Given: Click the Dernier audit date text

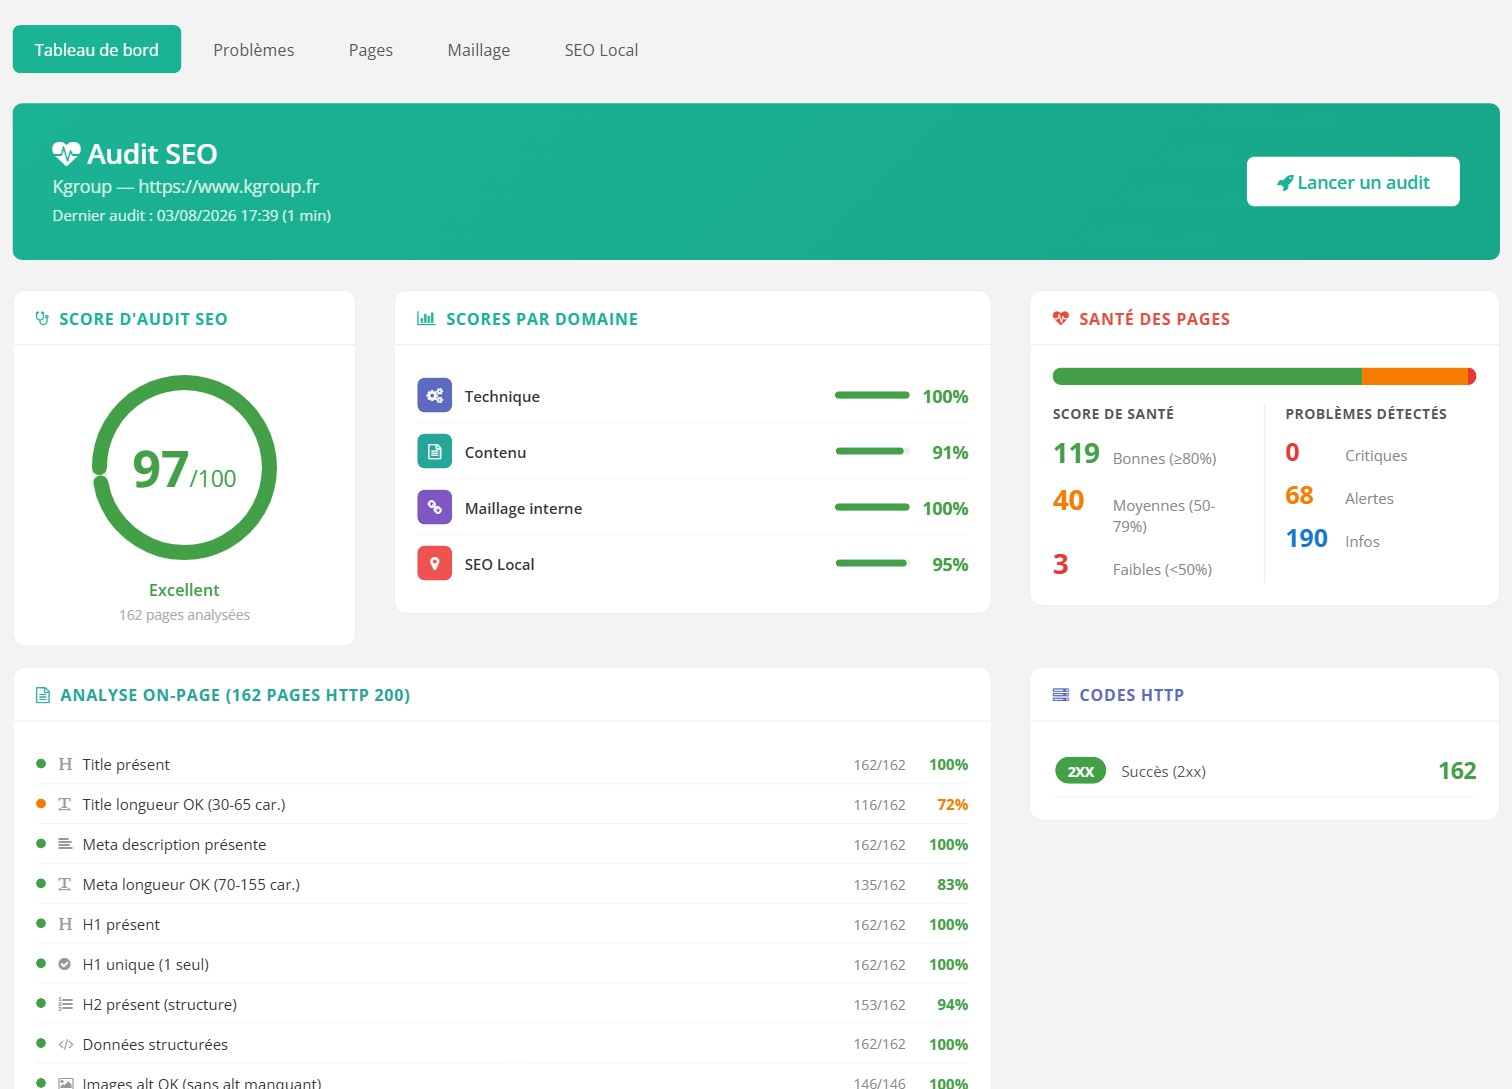Looking at the screenshot, I should [x=192, y=215].
